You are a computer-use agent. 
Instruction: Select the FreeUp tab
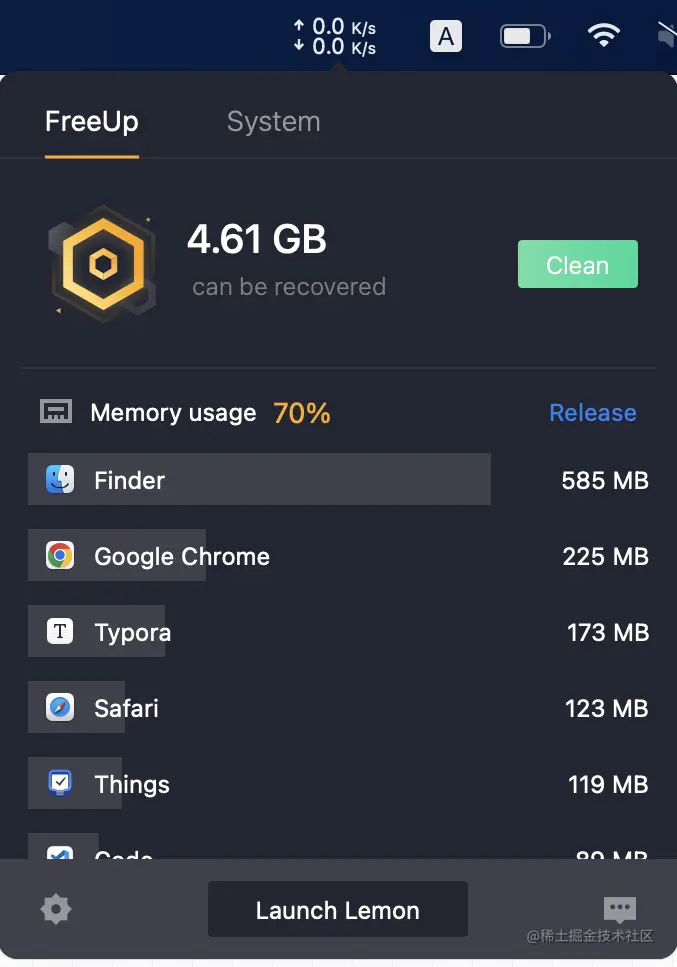[x=91, y=121]
